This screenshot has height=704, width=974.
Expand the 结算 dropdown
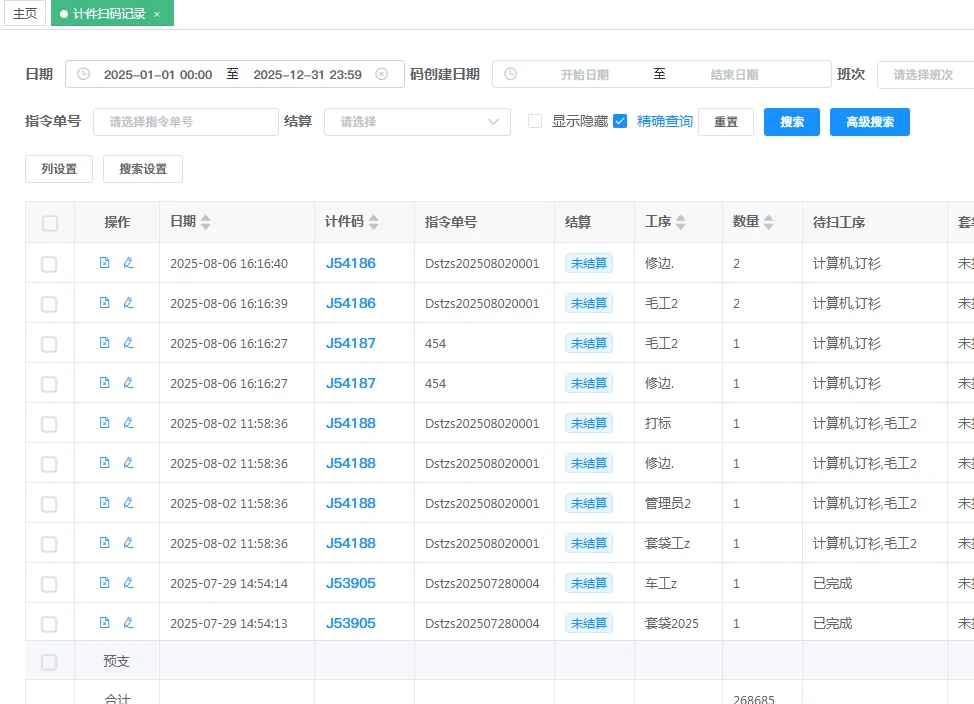point(417,122)
